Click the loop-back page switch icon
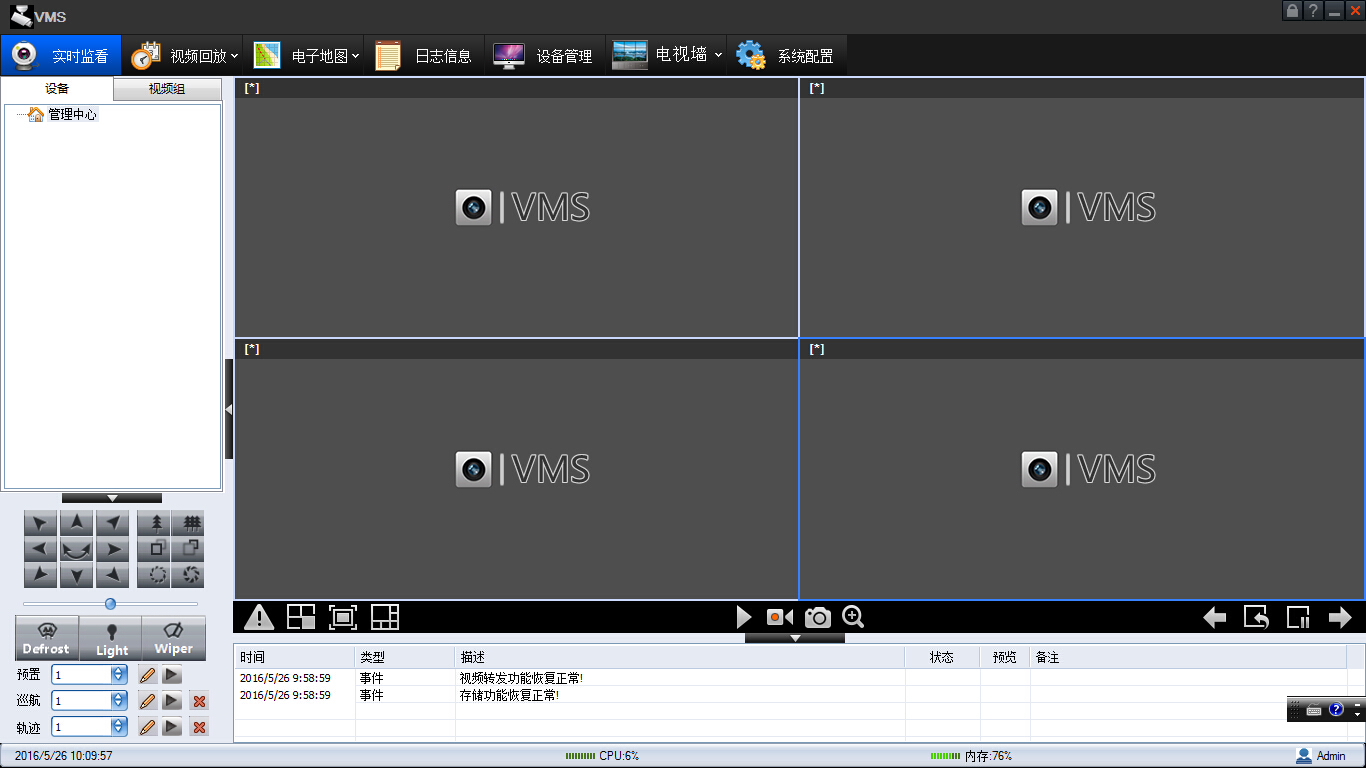This screenshot has width=1366, height=768. (x=1256, y=617)
